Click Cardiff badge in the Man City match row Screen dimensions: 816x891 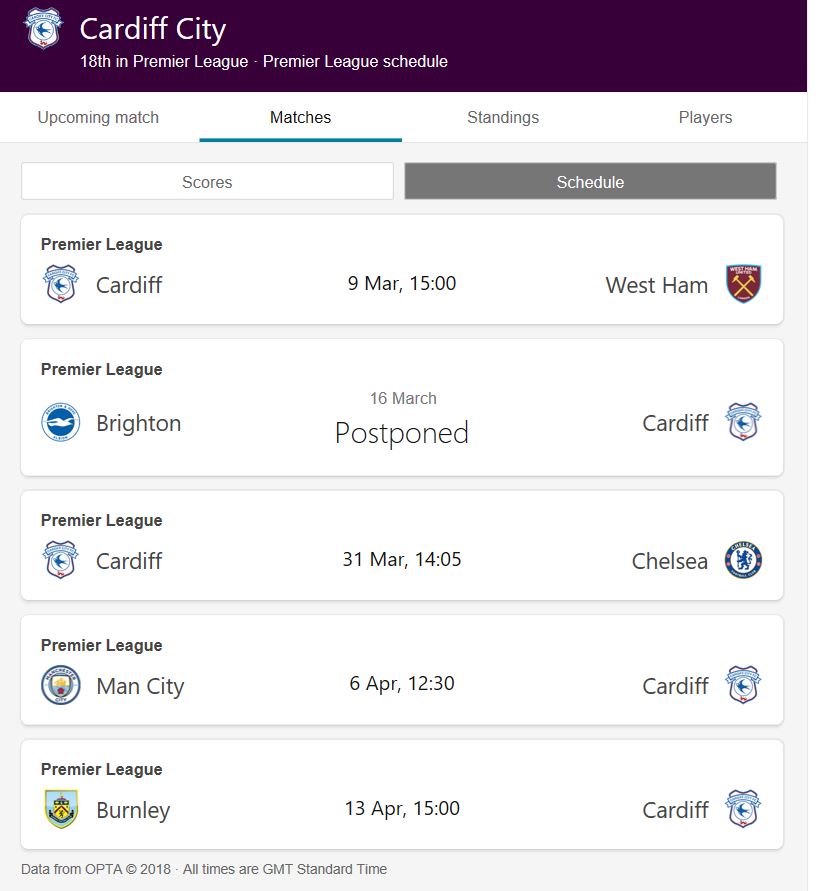tap(743, 685)
